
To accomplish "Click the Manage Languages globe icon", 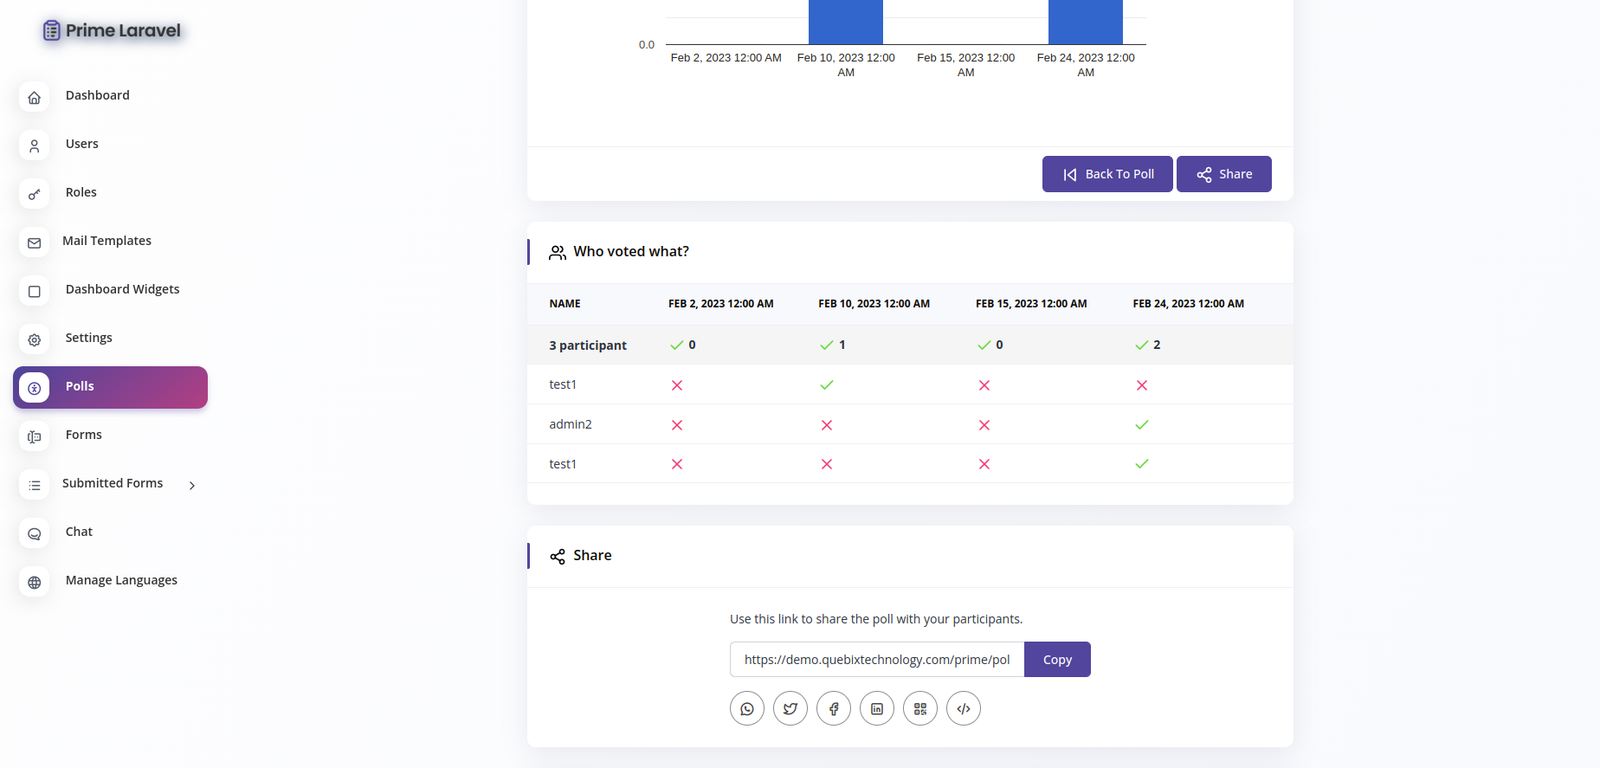I will 34,582.
